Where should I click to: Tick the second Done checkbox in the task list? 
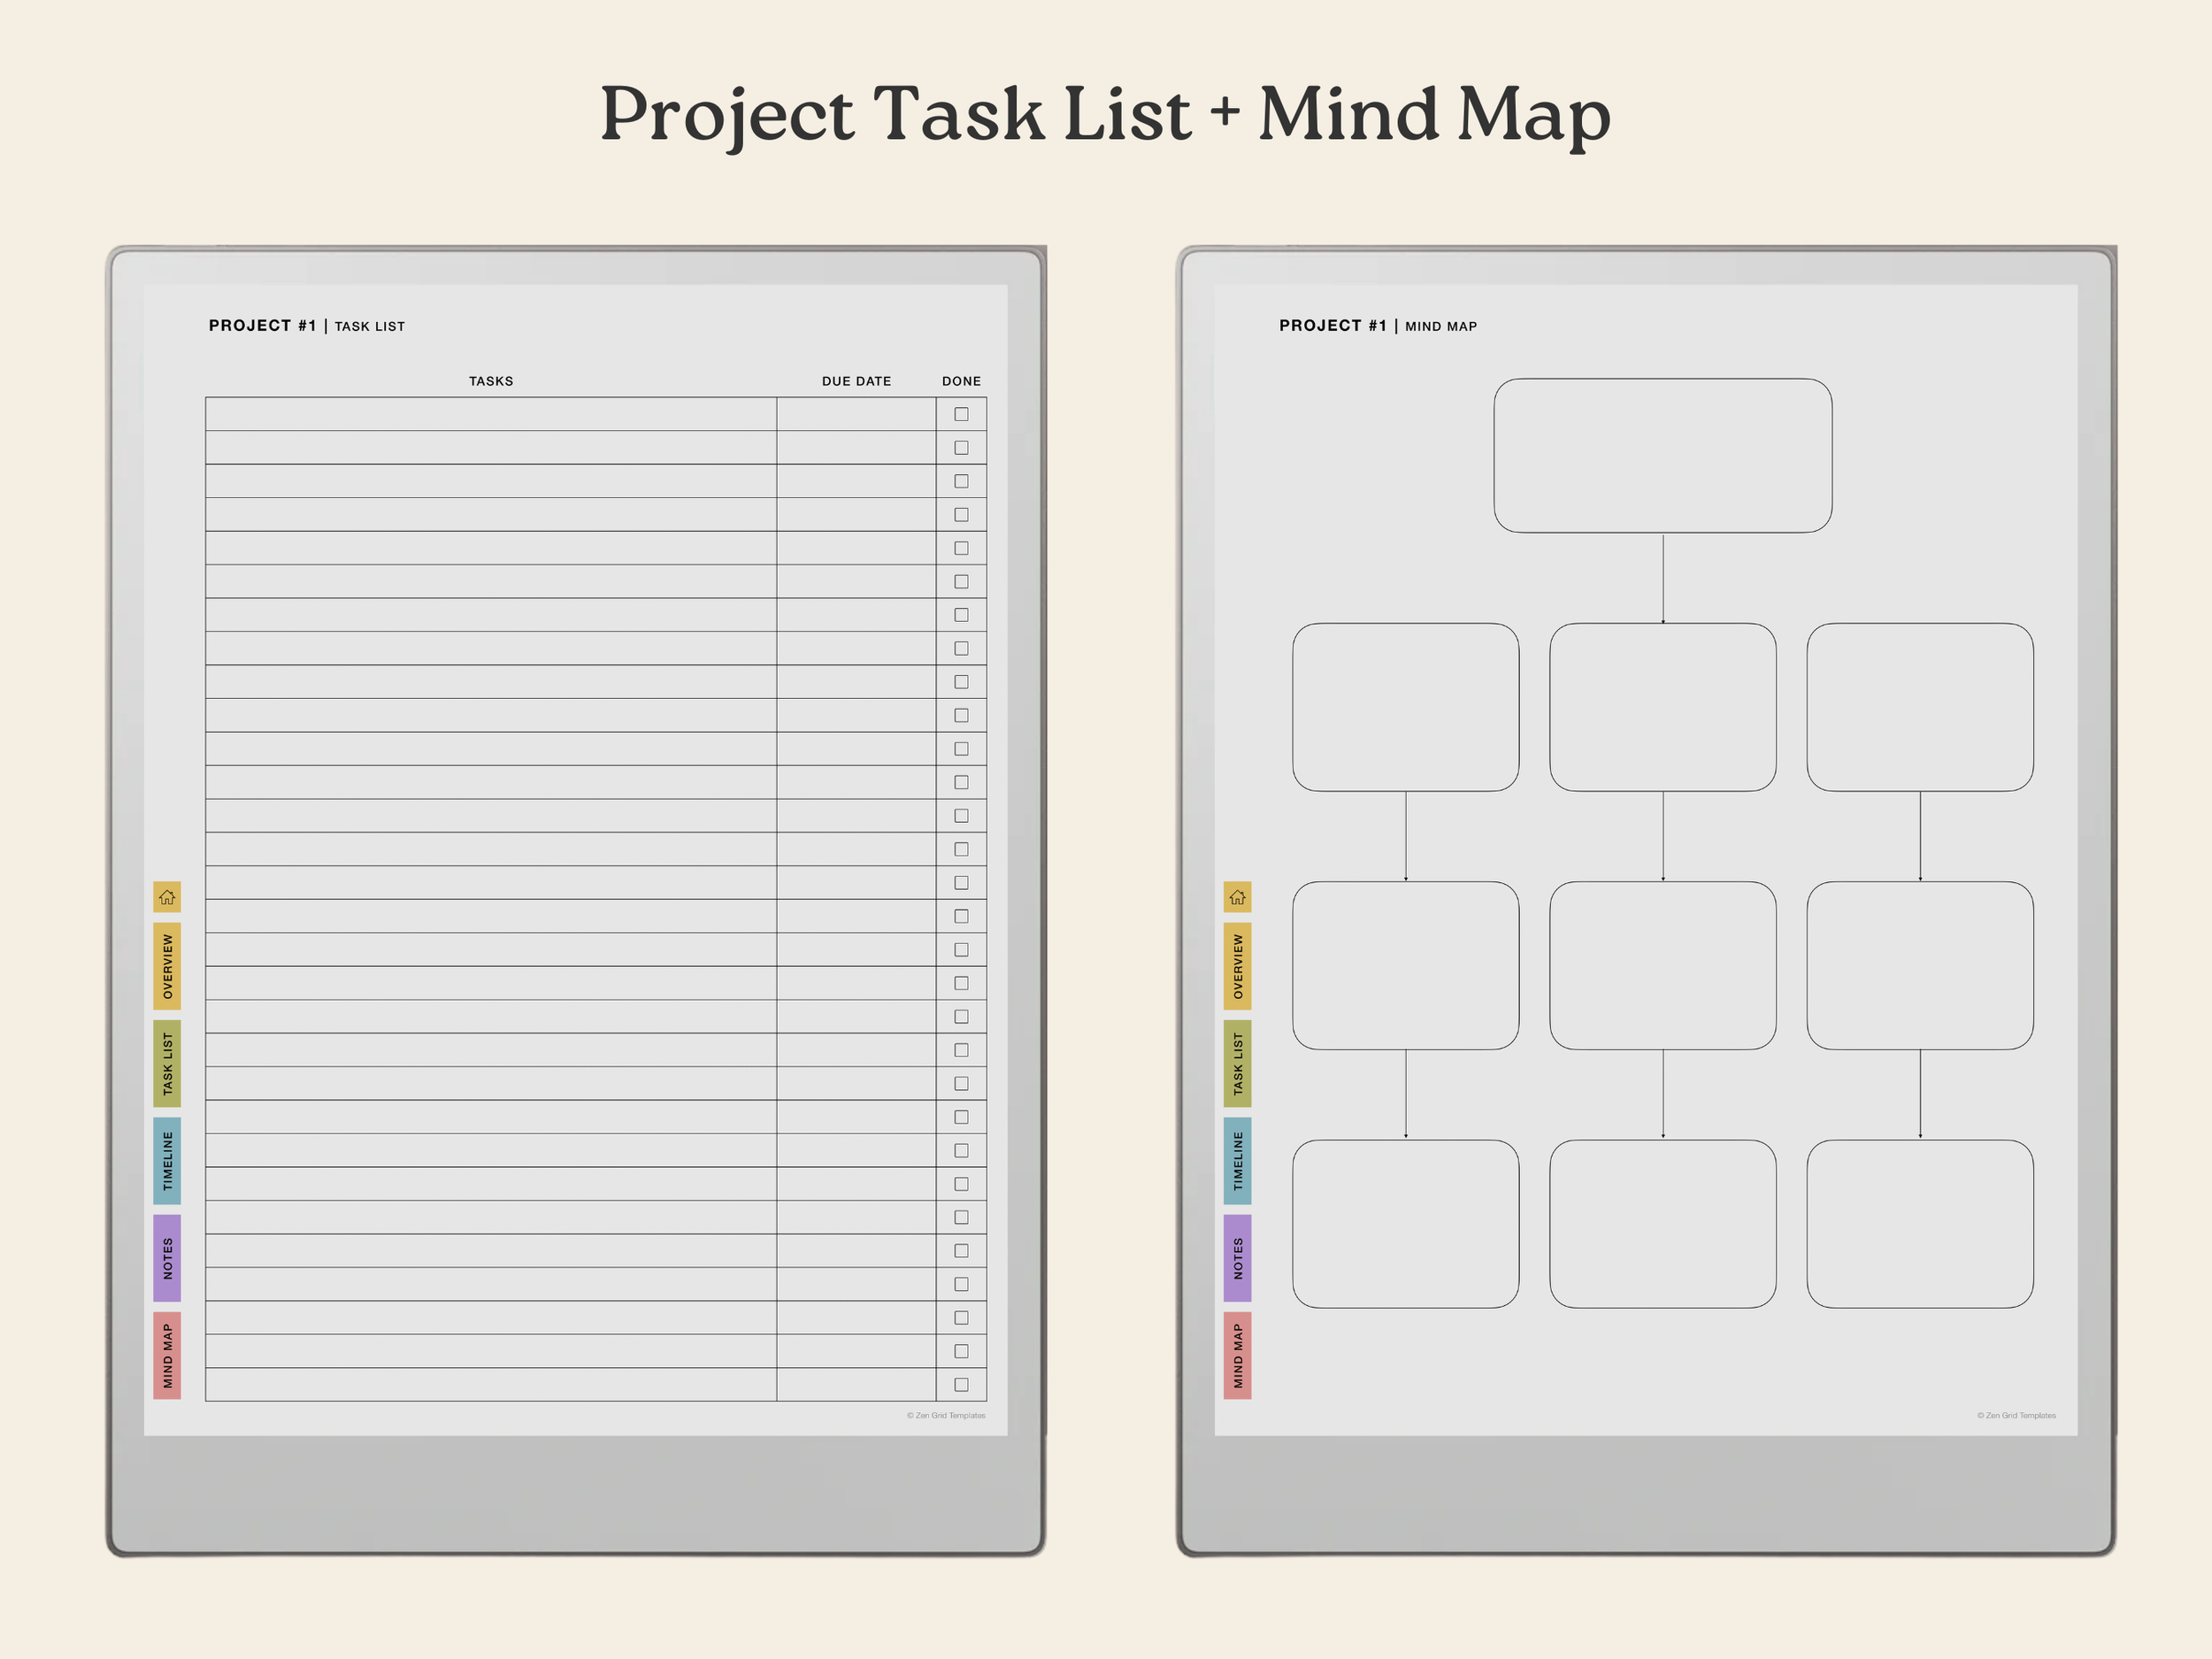click(x=961, y=448)
